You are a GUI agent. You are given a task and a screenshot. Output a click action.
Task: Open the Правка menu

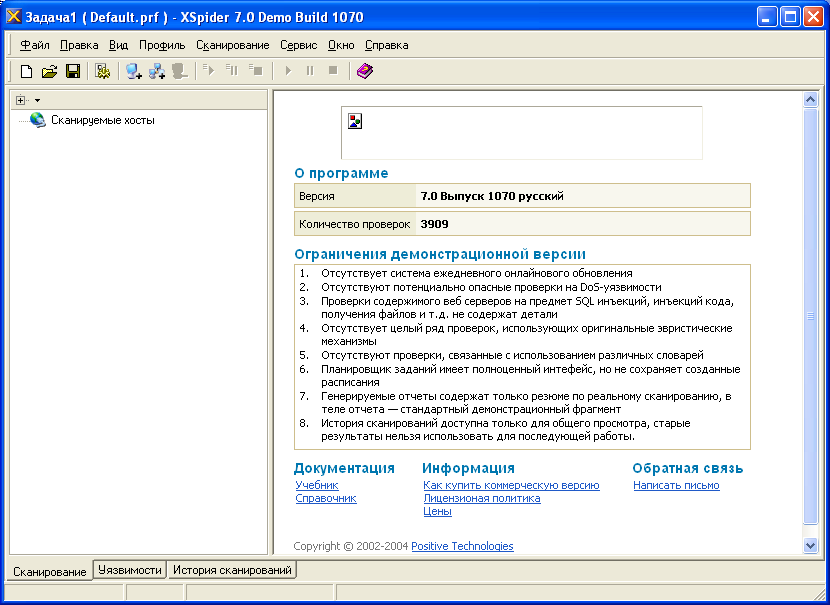(x=79, y=45)
